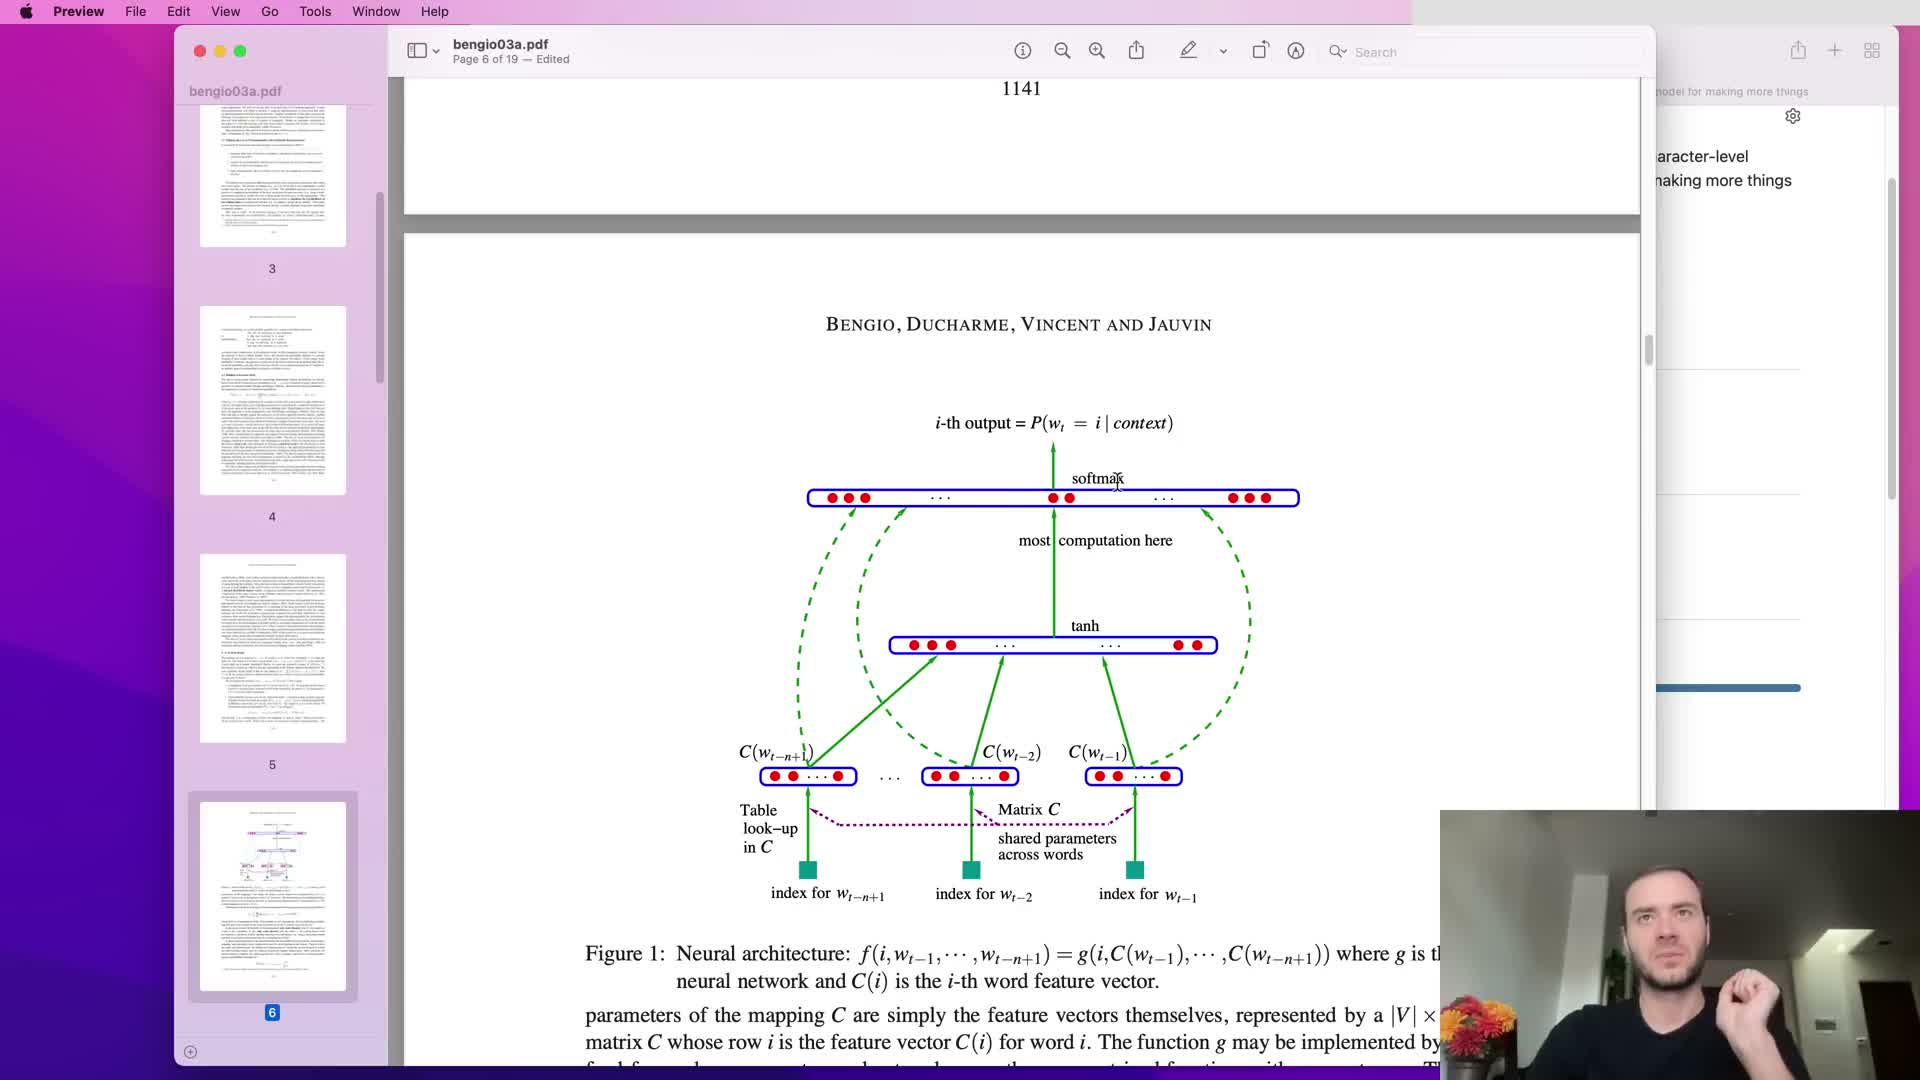Viewport: 1920px width, 1080px height.
Task: Click the thumbnail sidebar scrollbar
Action: click(380, 288)
